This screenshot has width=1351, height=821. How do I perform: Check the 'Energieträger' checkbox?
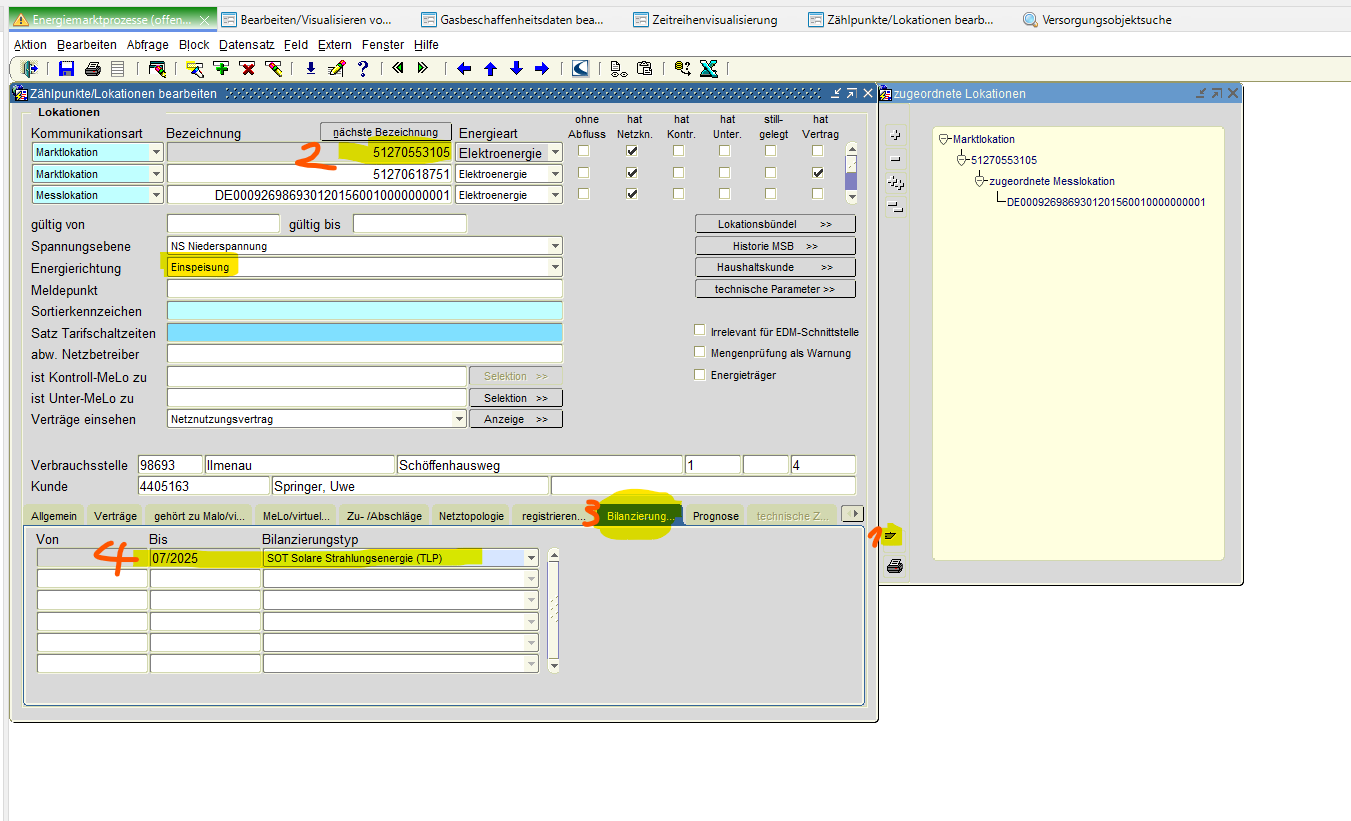click(x=700, y=374)
